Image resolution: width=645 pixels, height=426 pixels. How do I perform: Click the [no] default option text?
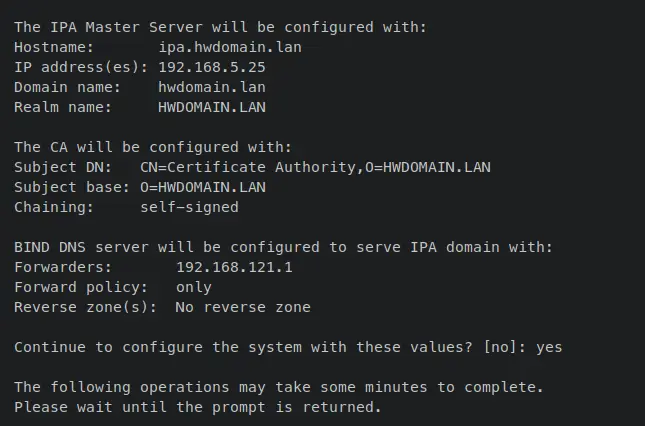click(500, 347)
